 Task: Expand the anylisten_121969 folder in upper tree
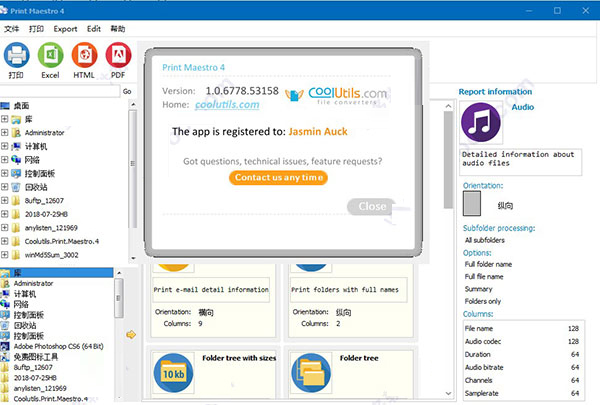click(4, 227)
